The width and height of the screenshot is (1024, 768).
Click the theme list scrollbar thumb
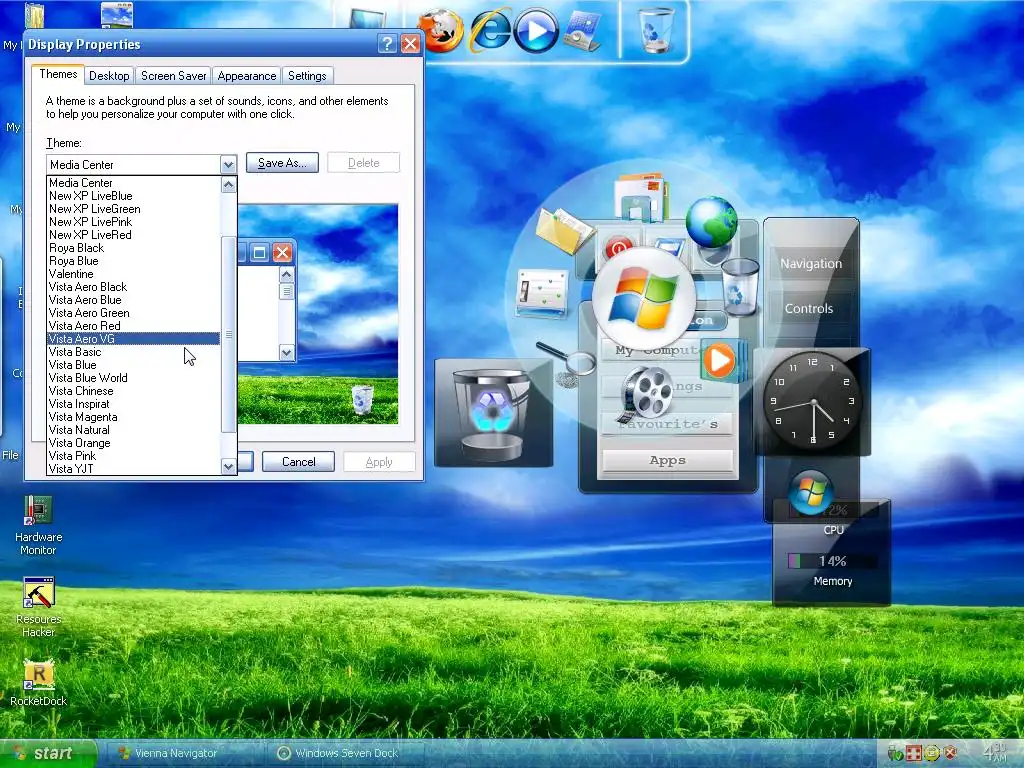tap(229, 334)
